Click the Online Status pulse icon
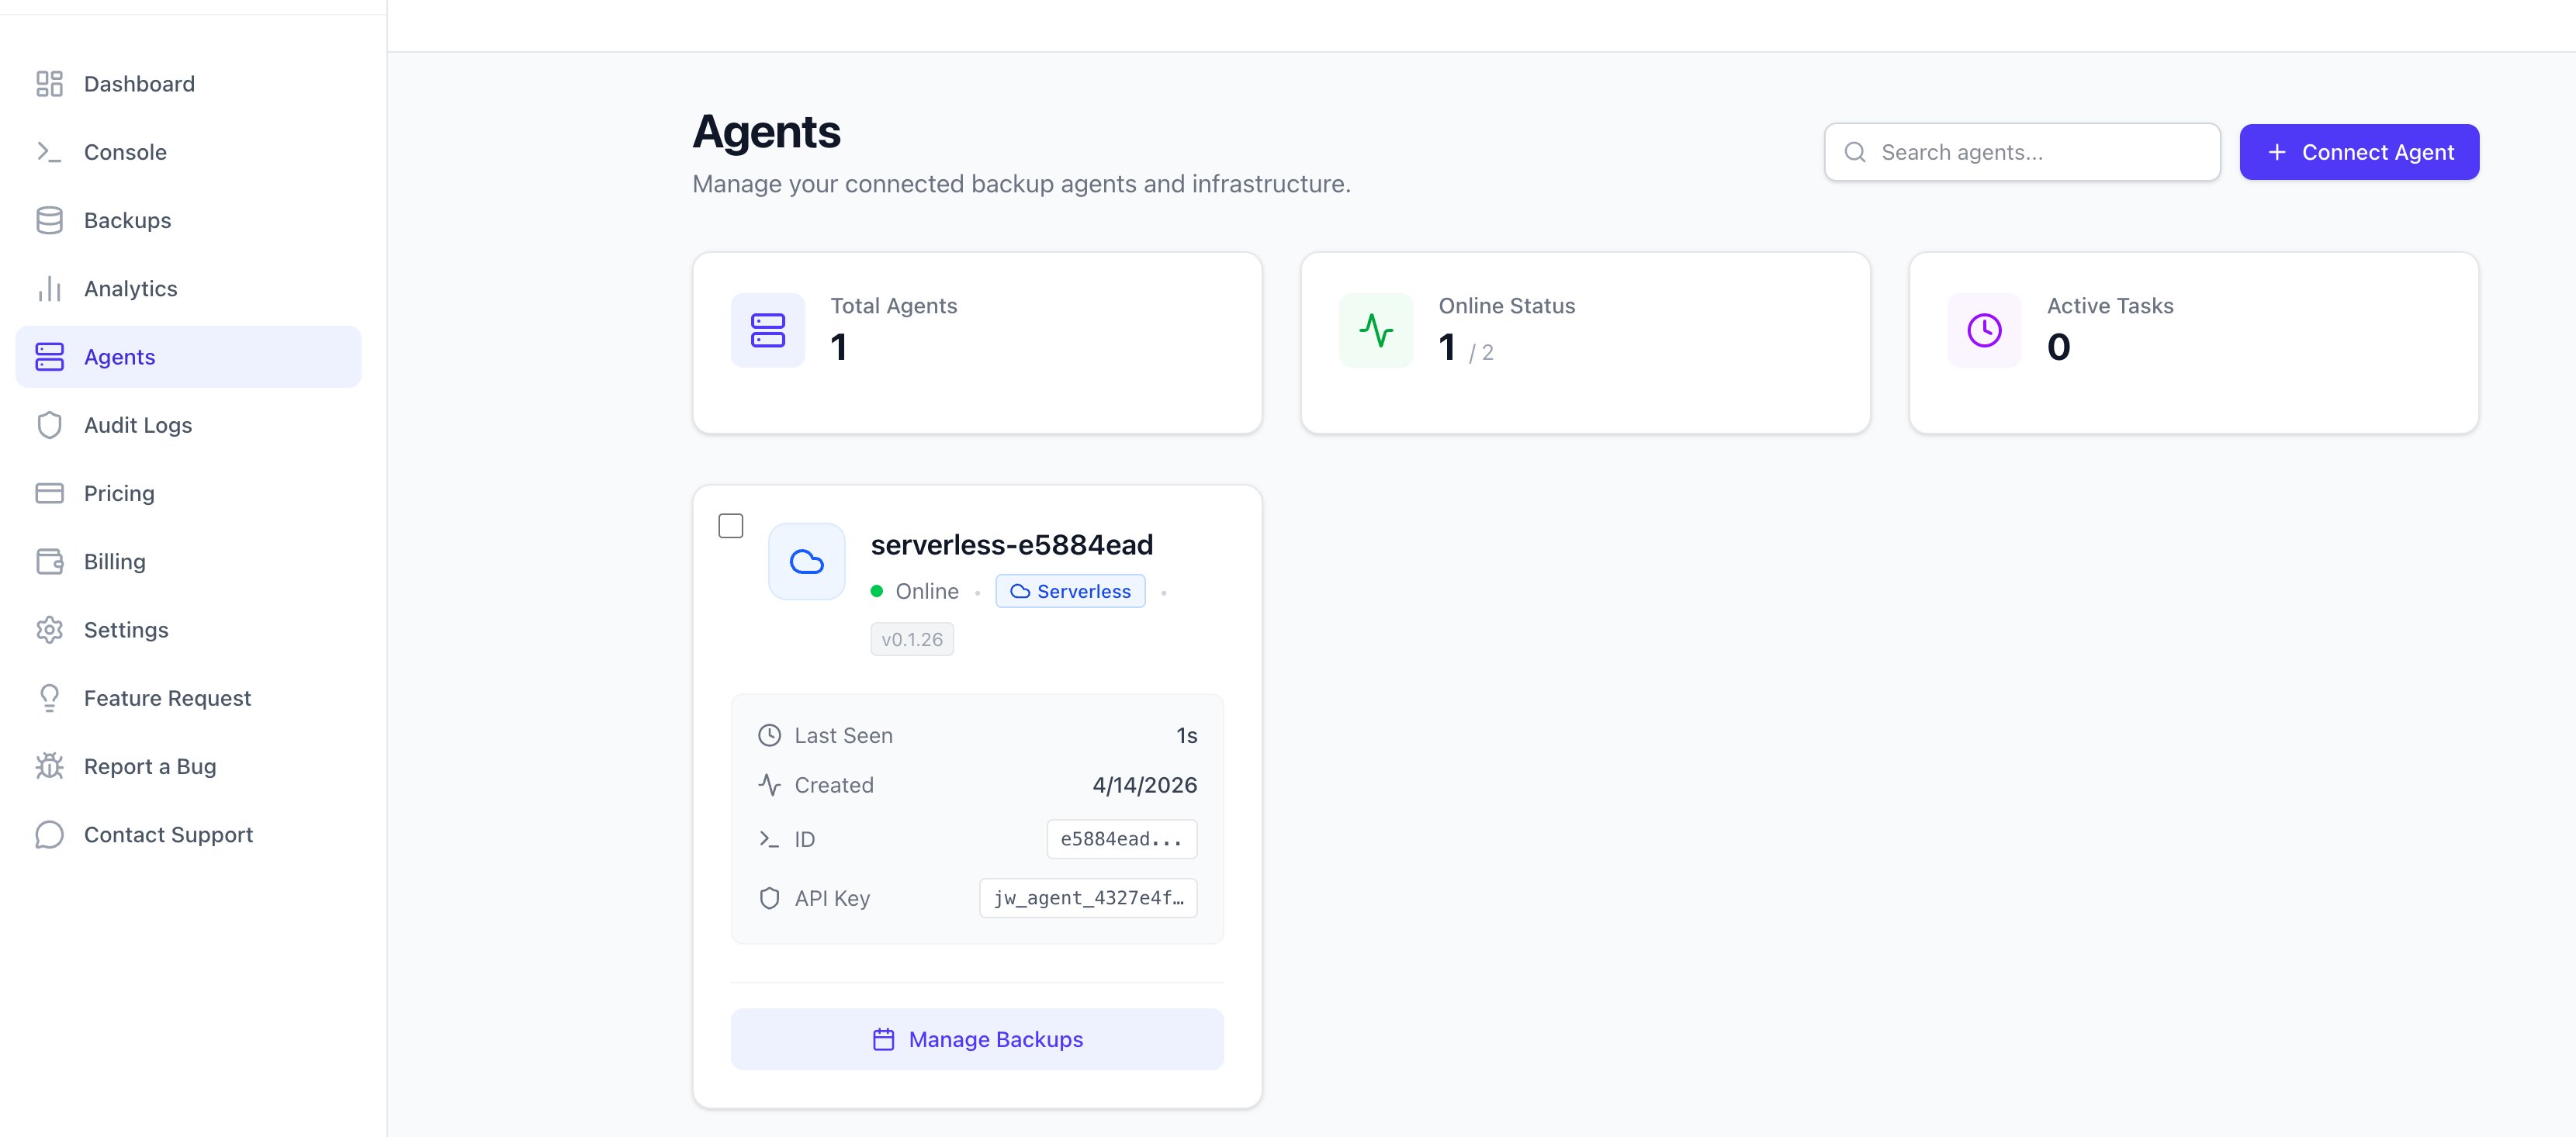The height and width of the screenshot is (1137, 2576). click(x=1376, y=330)
